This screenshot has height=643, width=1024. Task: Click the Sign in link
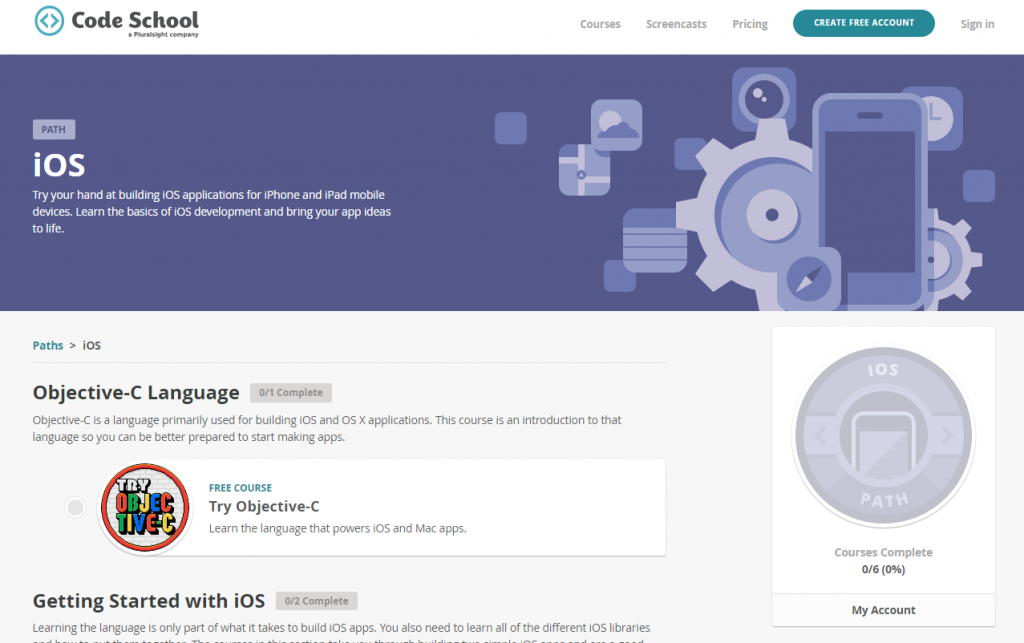[977, 24]
